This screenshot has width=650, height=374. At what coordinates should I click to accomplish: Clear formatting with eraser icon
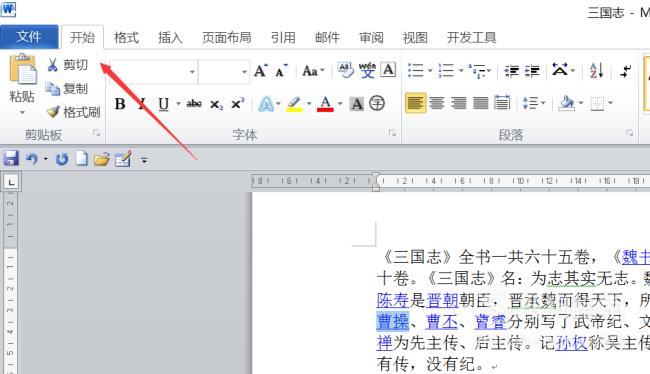coord(345,70)
